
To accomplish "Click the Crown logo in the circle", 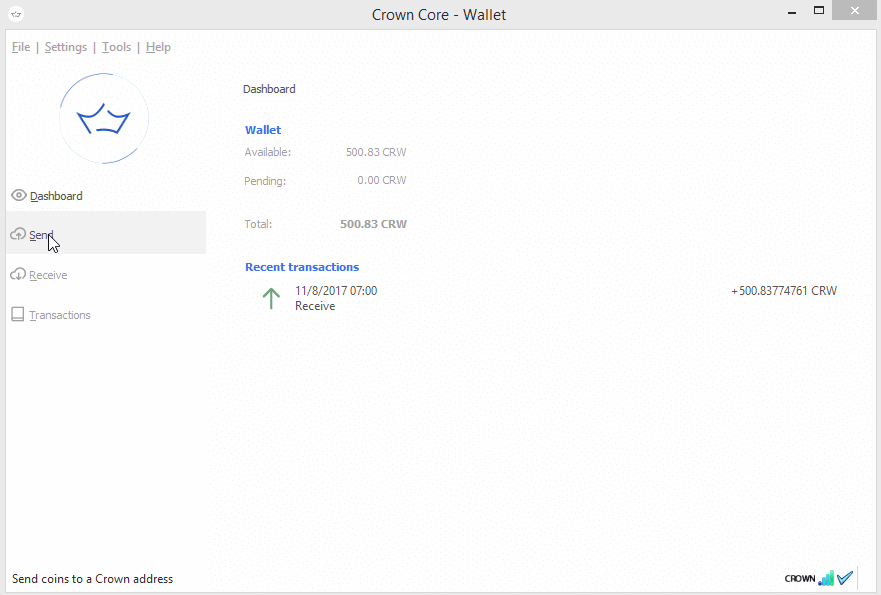I will 104,119.
